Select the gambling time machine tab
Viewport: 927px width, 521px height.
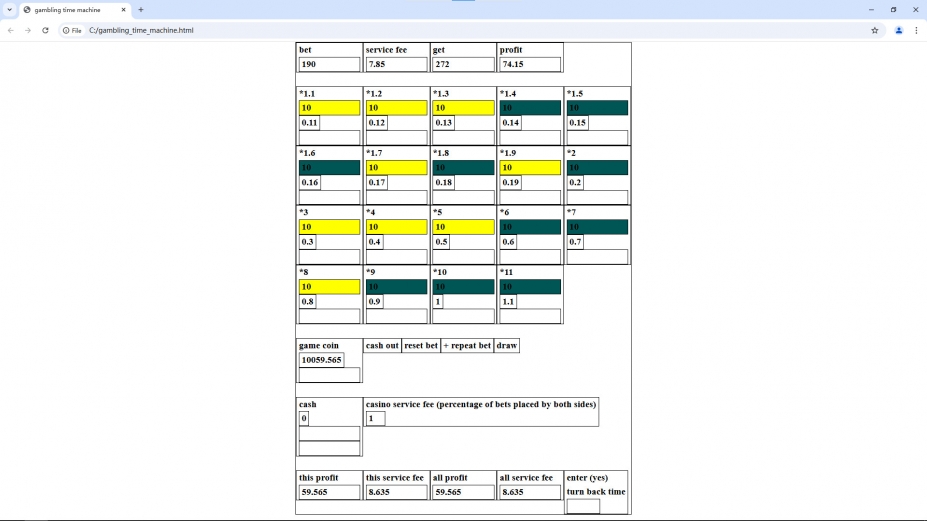pos(70,9)
